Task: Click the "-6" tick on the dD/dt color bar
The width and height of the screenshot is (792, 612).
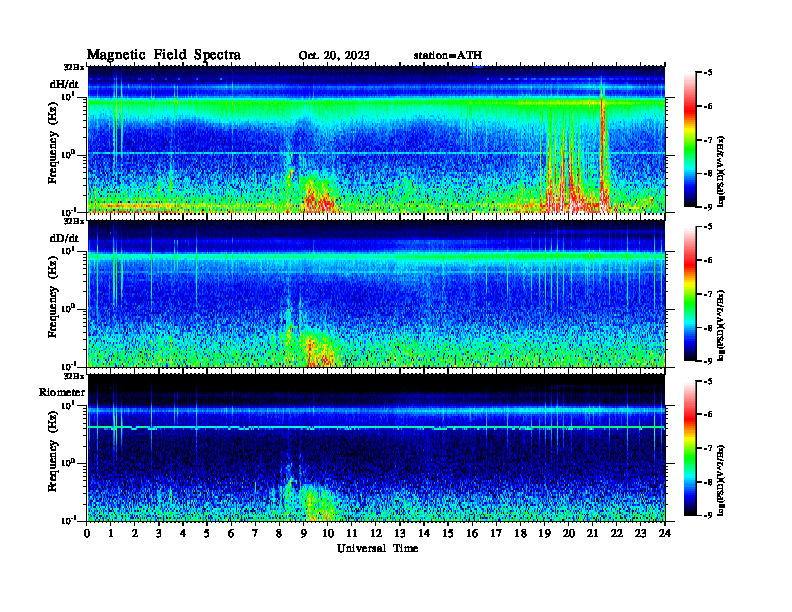Action: (708, 260)
